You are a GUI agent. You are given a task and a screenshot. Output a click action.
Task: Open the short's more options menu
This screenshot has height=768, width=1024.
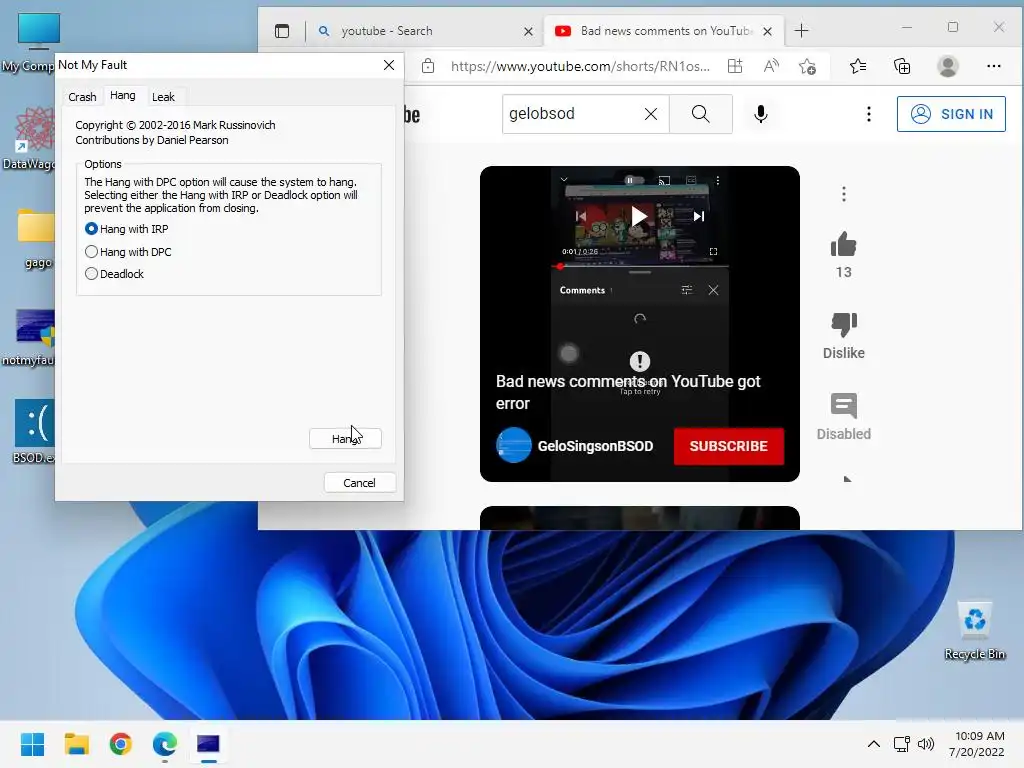click(x=844, y=194)
